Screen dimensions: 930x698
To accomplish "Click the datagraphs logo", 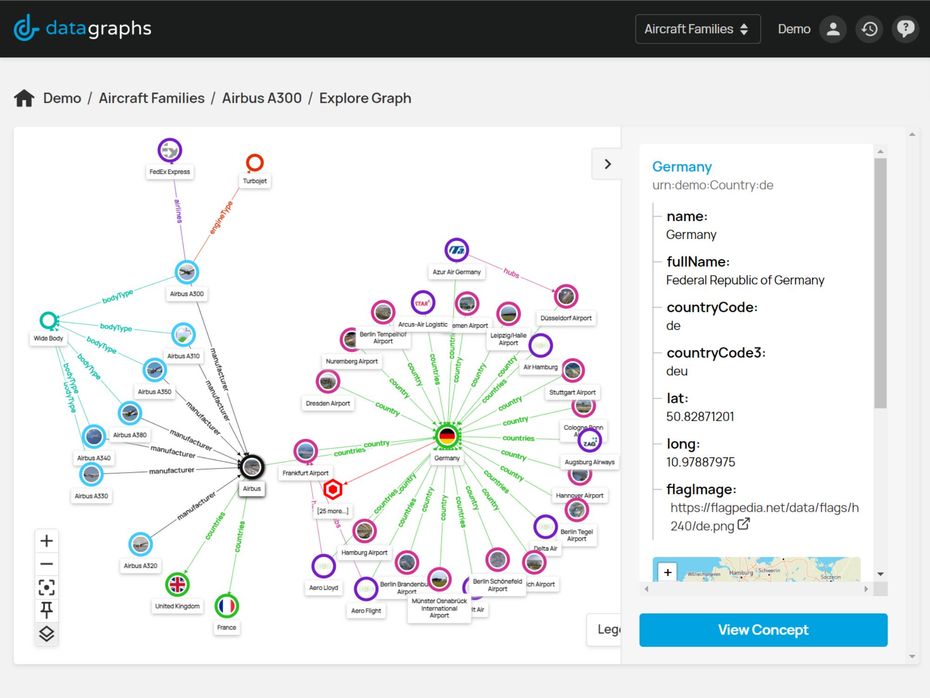I will click(x=82, y=29).
